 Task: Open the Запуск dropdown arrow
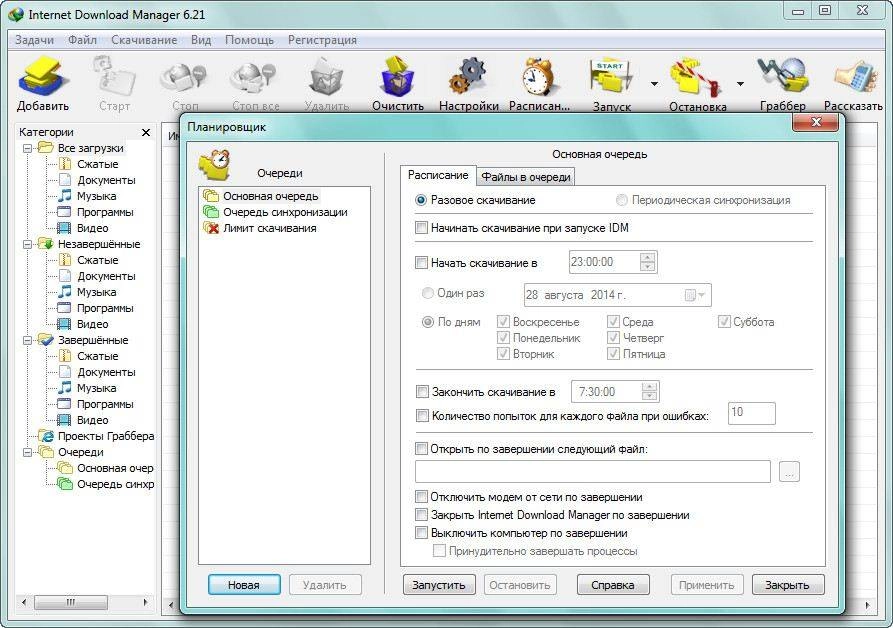pyautogui.click(x=654, y=84)
